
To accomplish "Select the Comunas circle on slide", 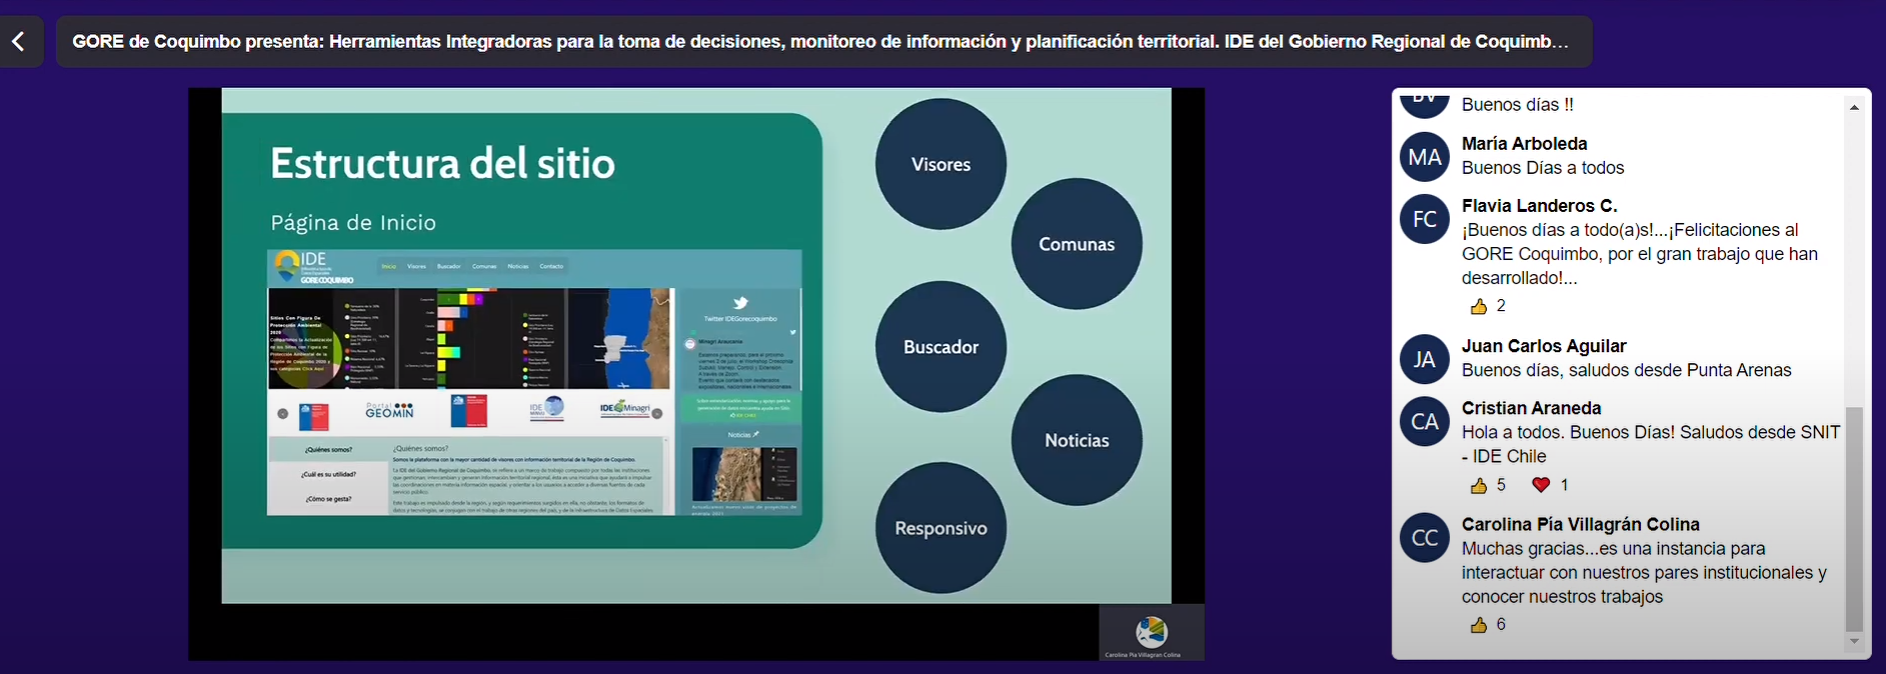I will (x=1076, y=244).
